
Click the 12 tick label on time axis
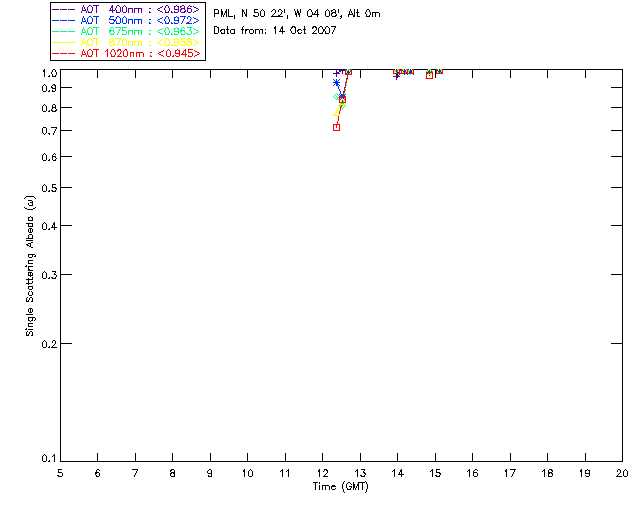(322, 473)
